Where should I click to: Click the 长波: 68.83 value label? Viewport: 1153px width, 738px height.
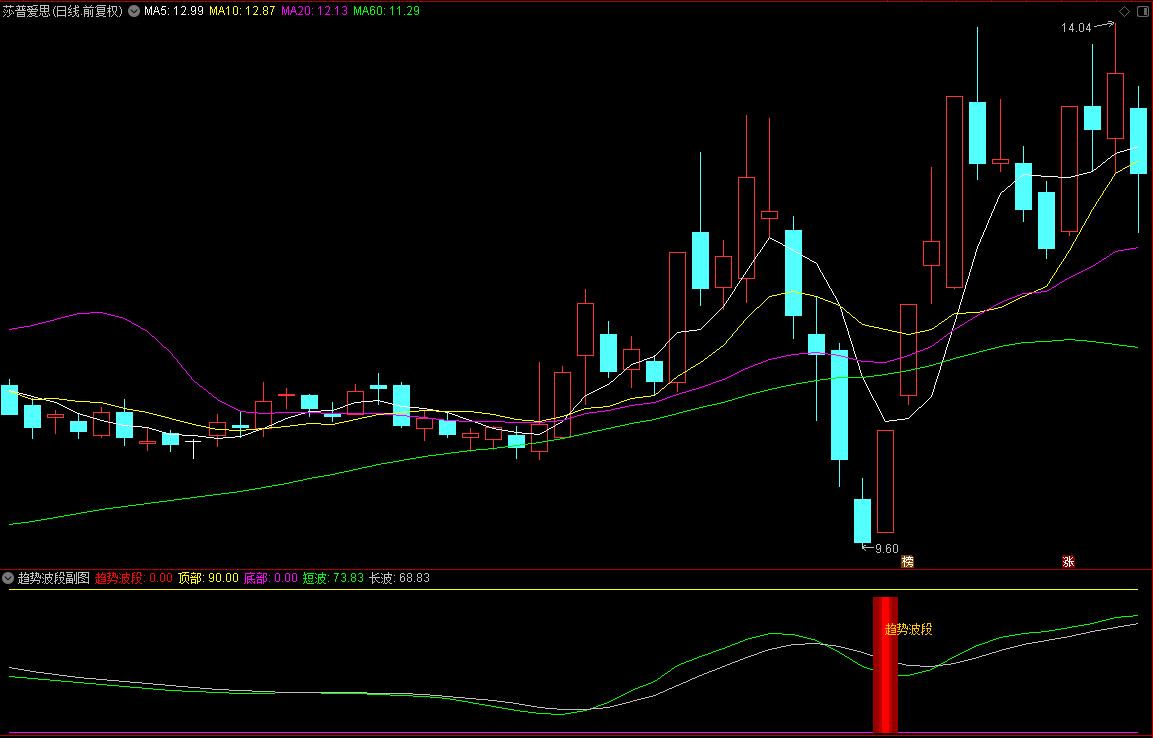[399, 578]
